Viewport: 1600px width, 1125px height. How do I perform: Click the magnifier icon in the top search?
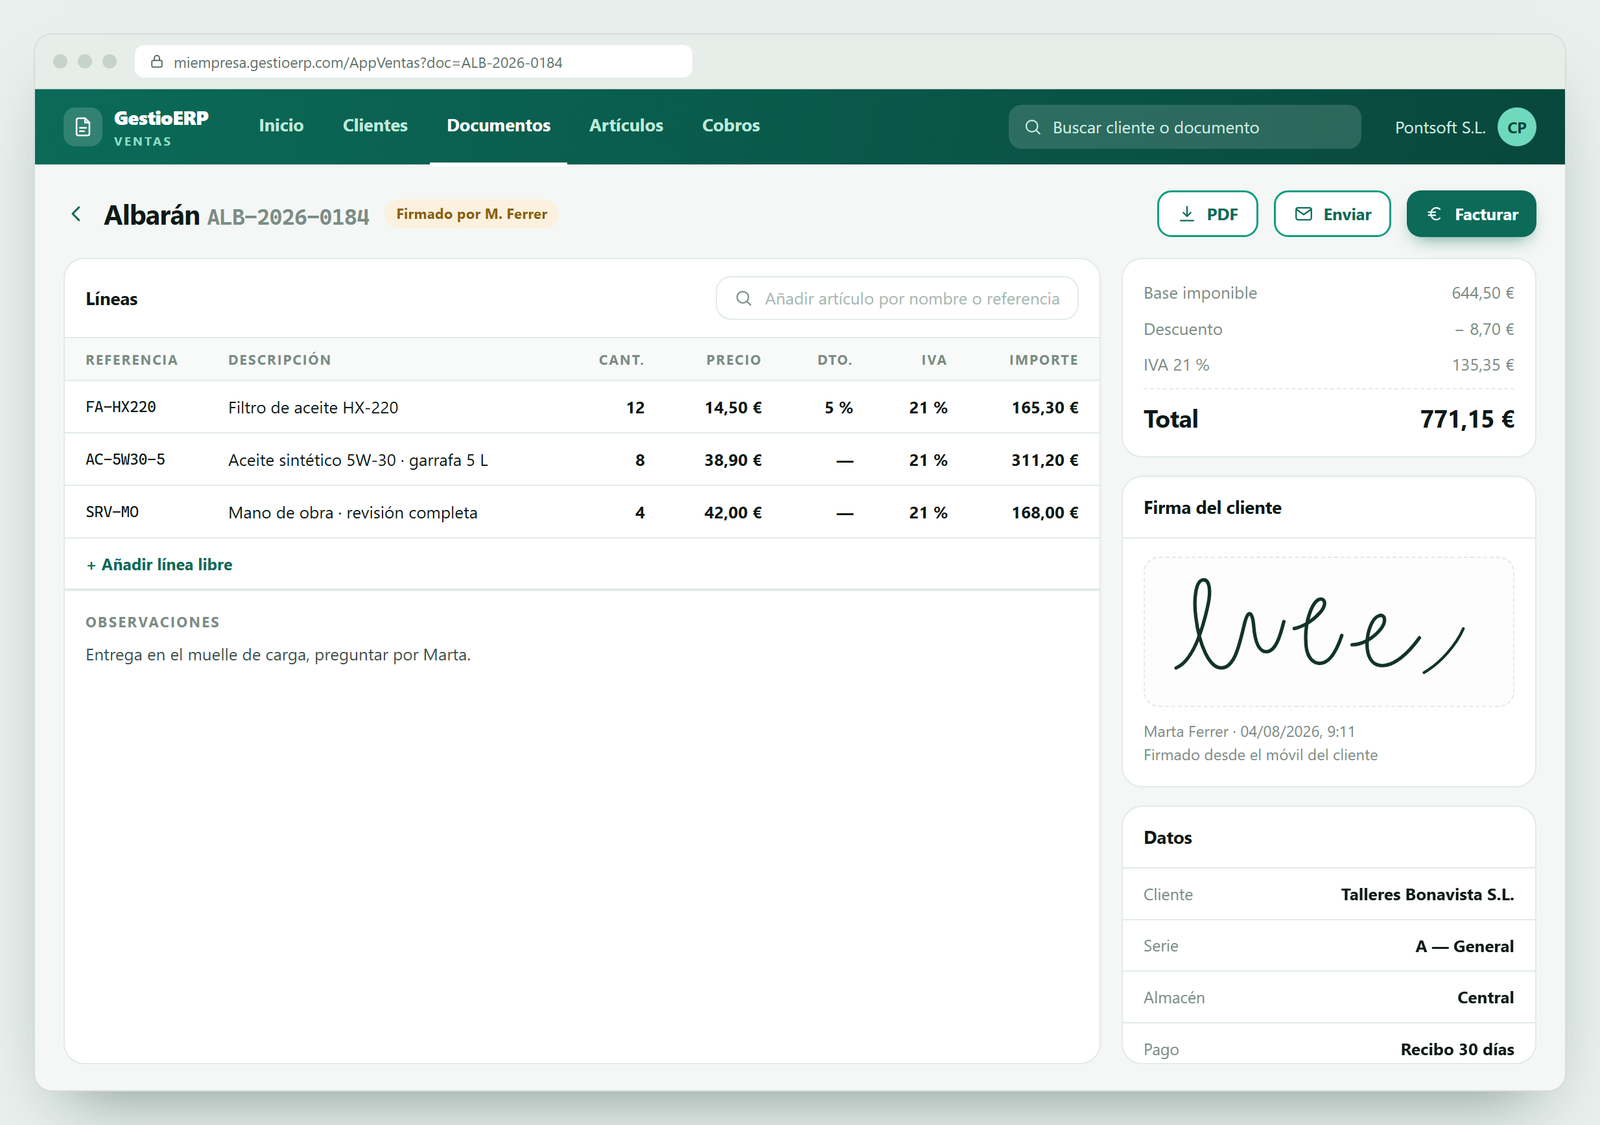[1033, 127]
